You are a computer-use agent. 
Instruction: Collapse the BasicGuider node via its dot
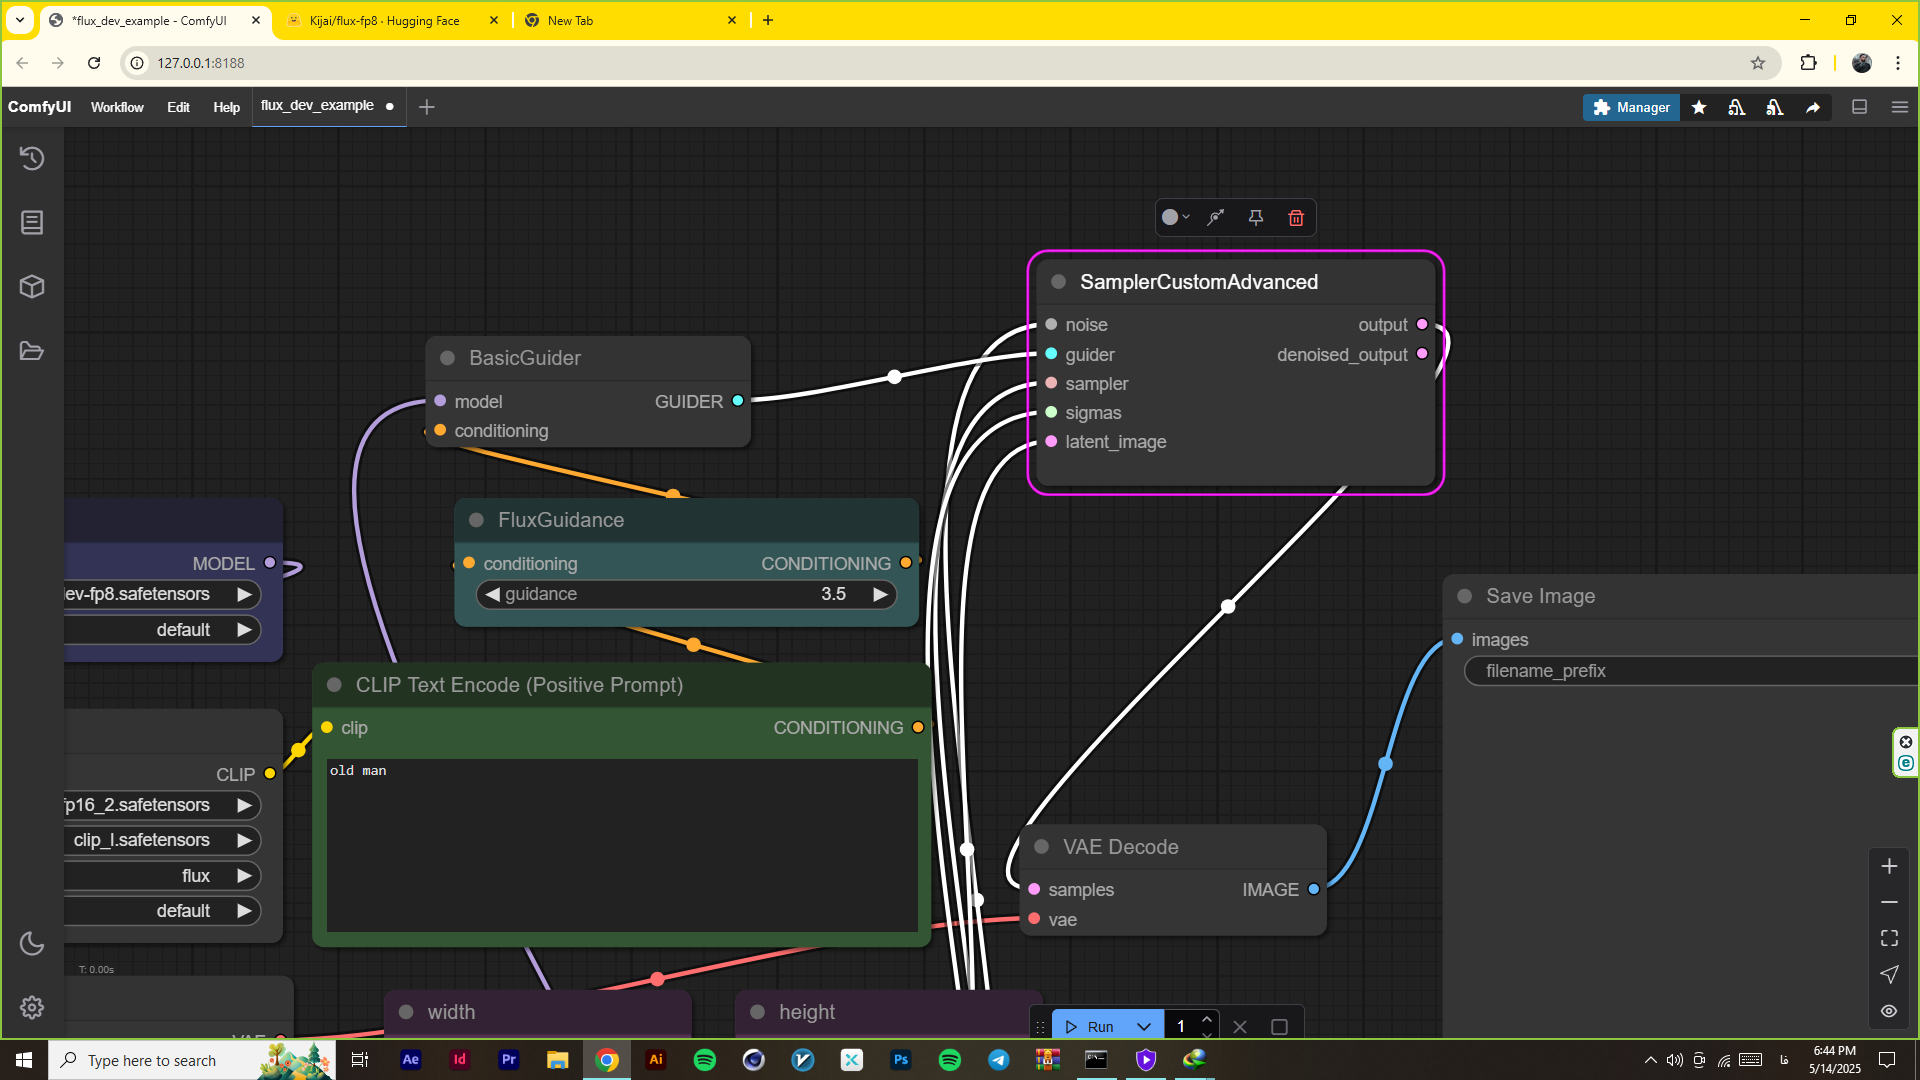[448, 358]
